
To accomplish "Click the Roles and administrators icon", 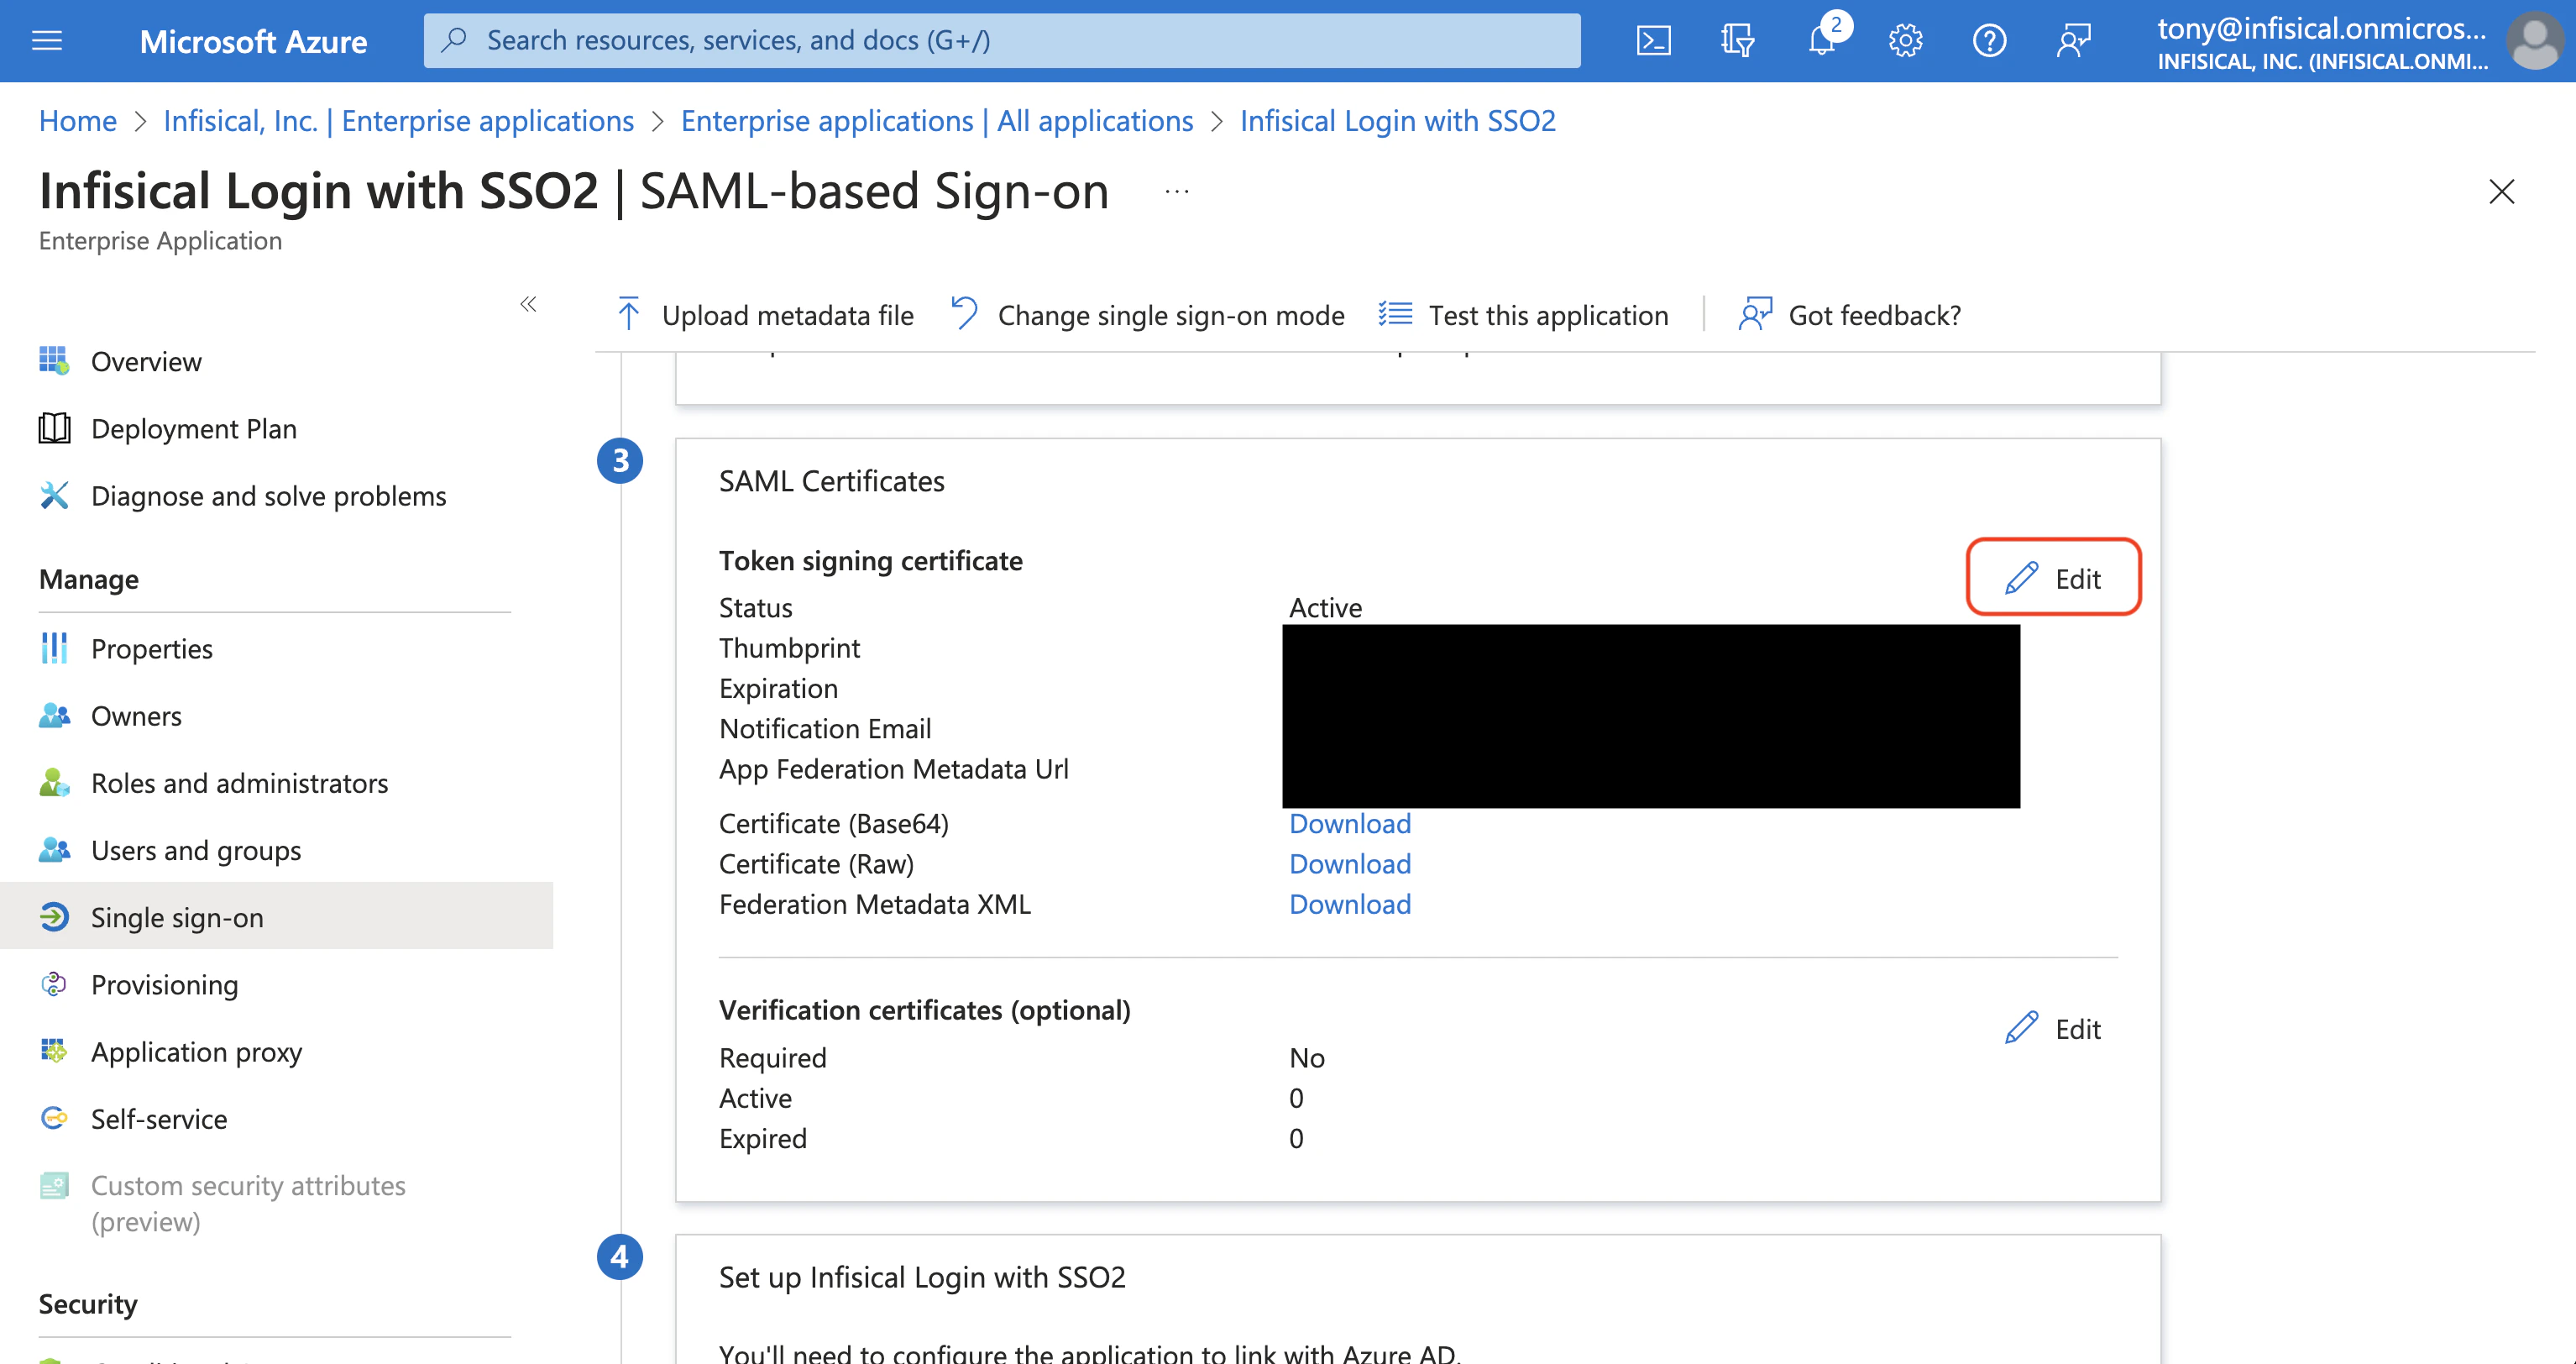I will coord(54,782).
